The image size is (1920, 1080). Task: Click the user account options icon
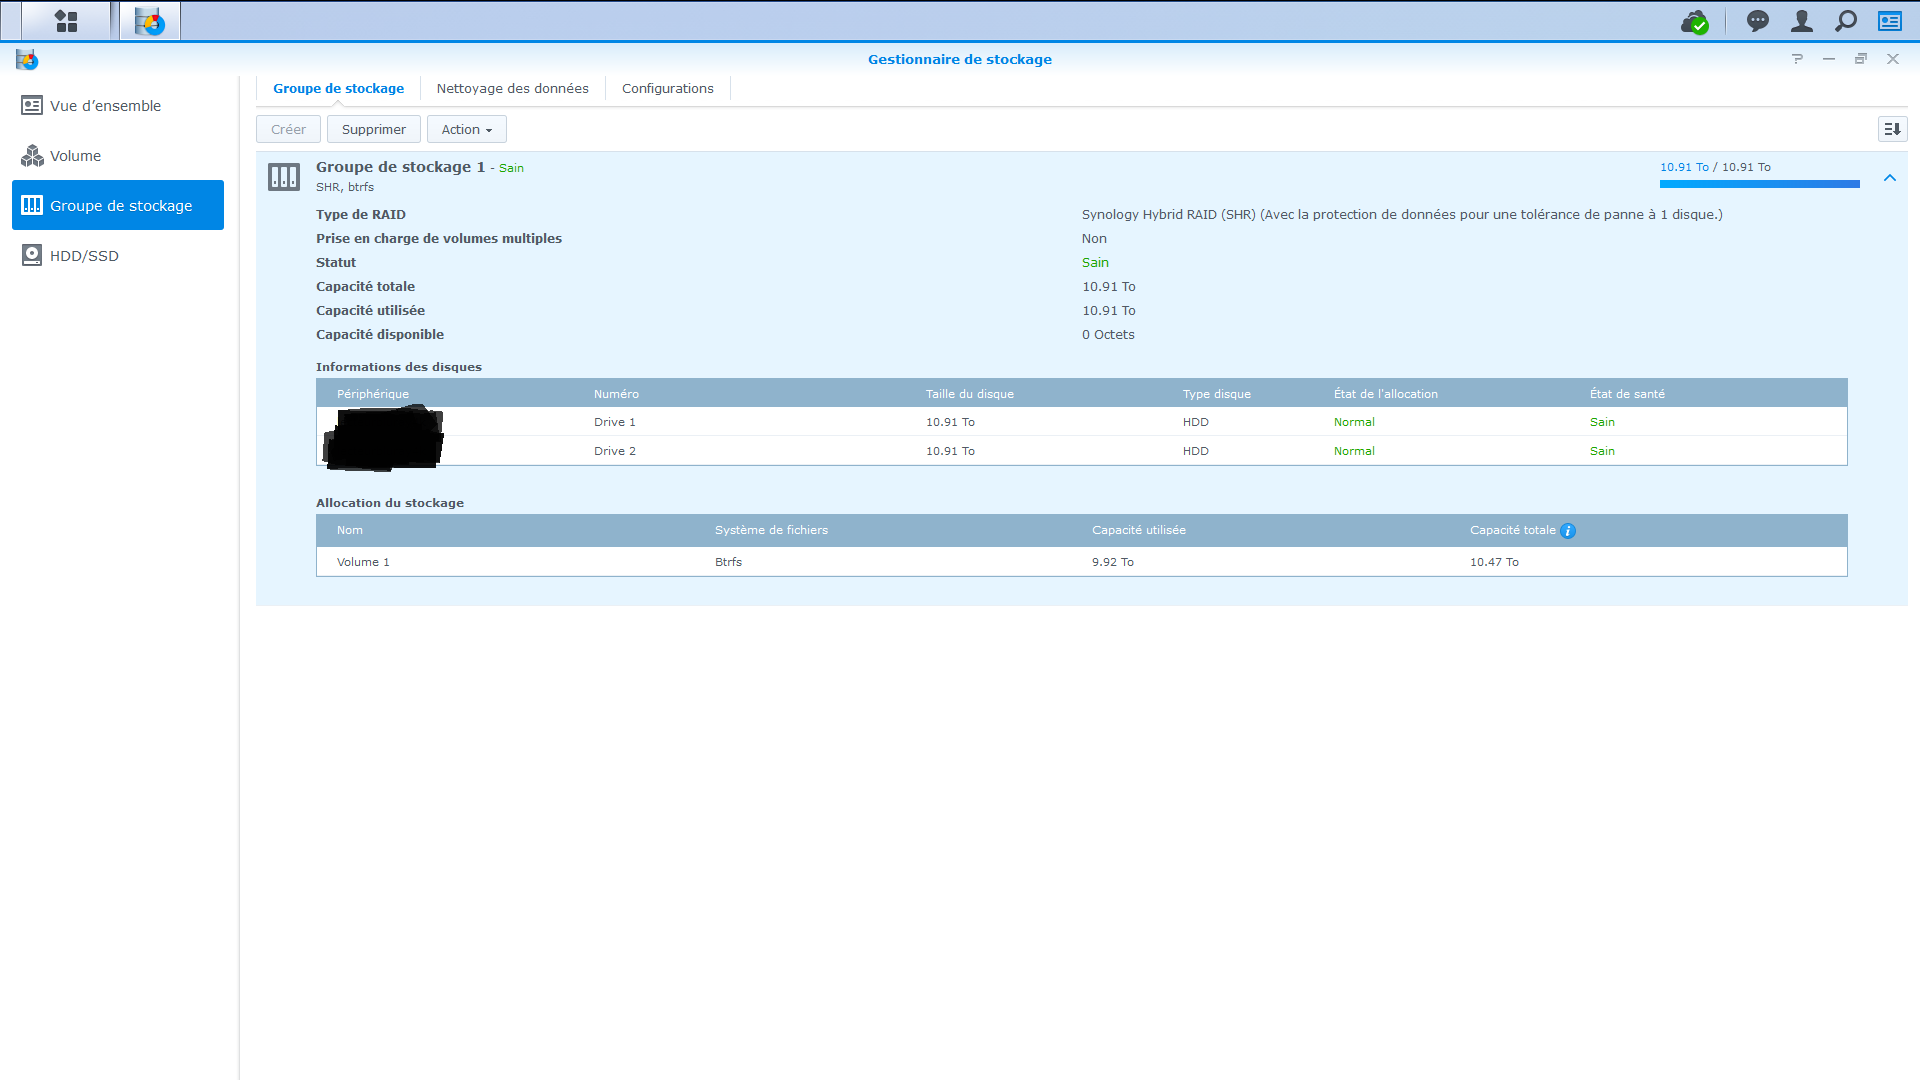point(1802,21)
